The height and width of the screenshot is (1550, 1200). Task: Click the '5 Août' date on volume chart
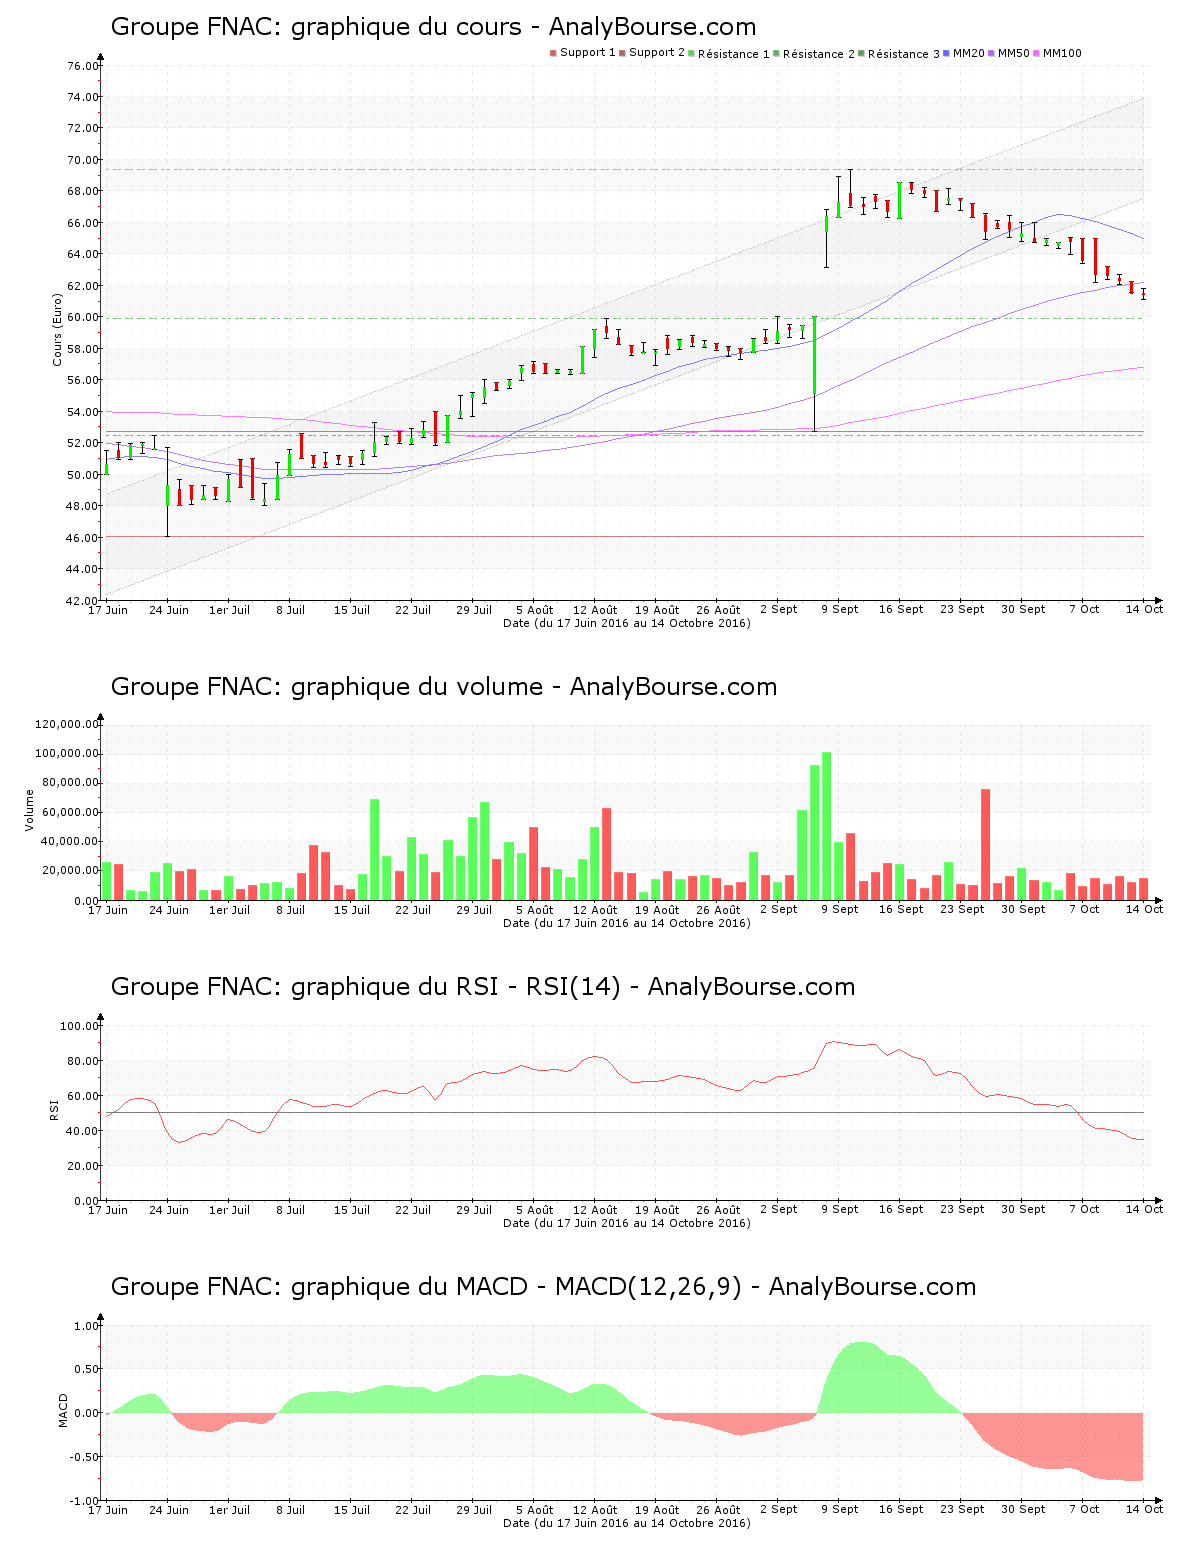tap(535, 910)
